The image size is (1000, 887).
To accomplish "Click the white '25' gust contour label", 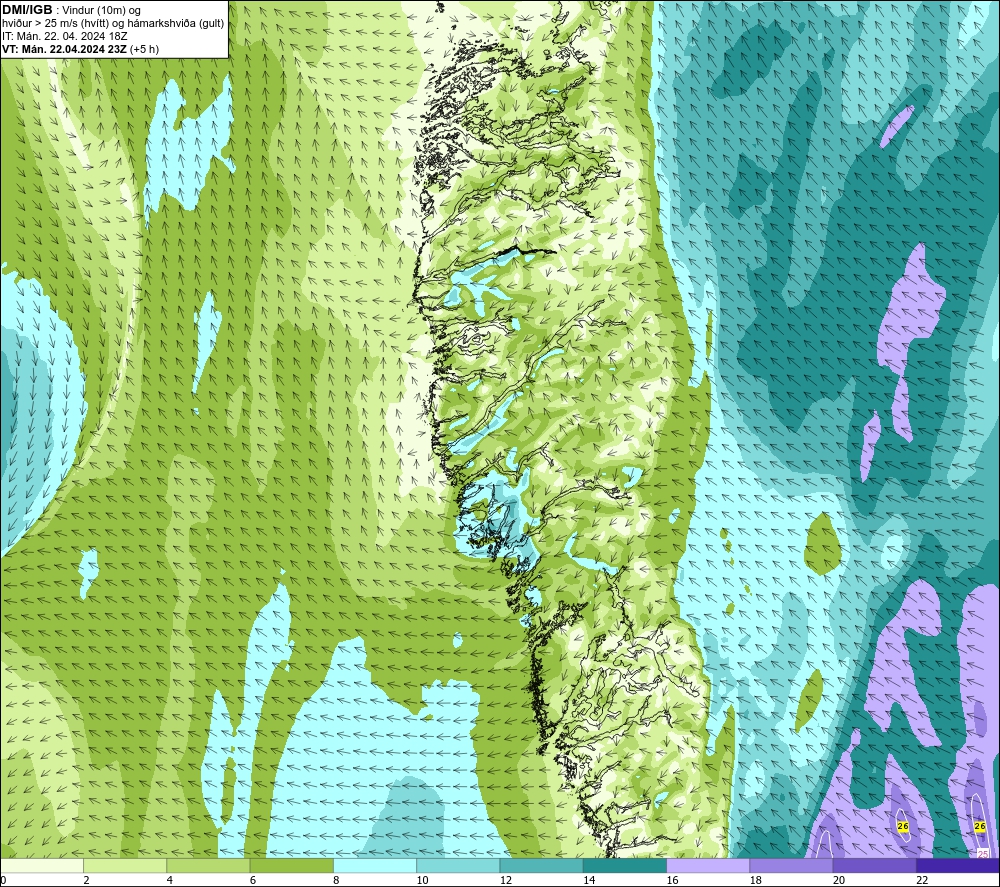I will coord(983,853).
